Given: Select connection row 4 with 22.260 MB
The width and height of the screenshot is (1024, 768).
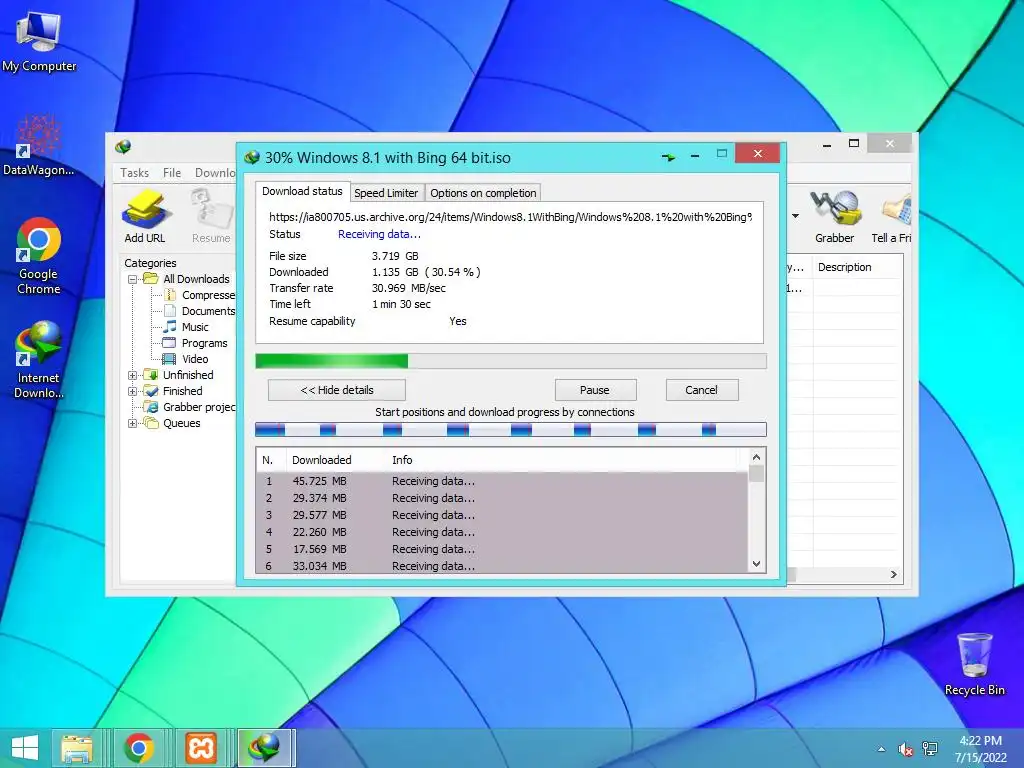Looking at the screenshot, I should [x=502, y=532].
